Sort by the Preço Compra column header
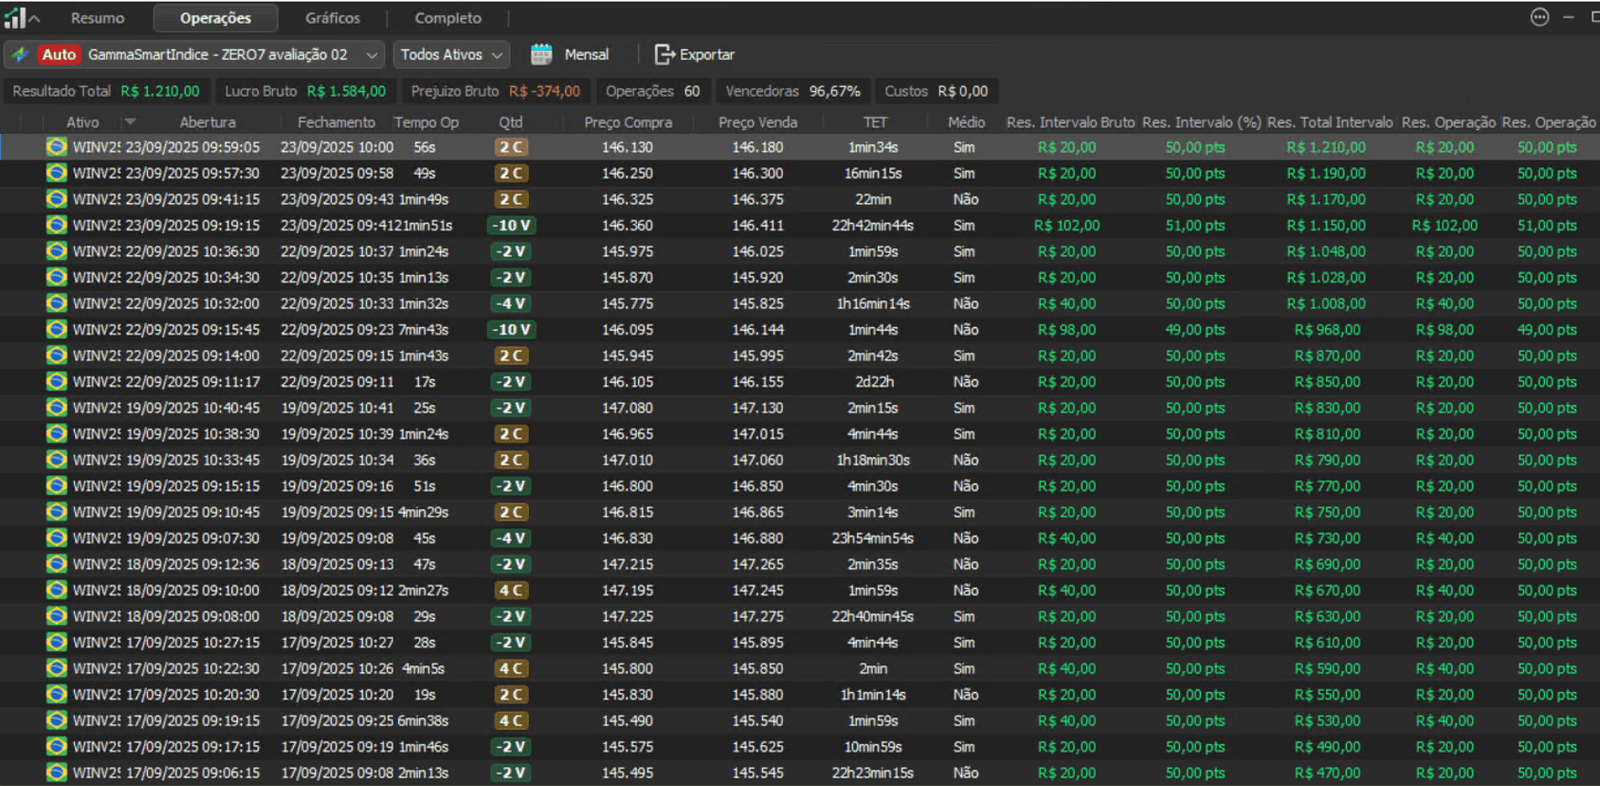 [x=628, y=122]
